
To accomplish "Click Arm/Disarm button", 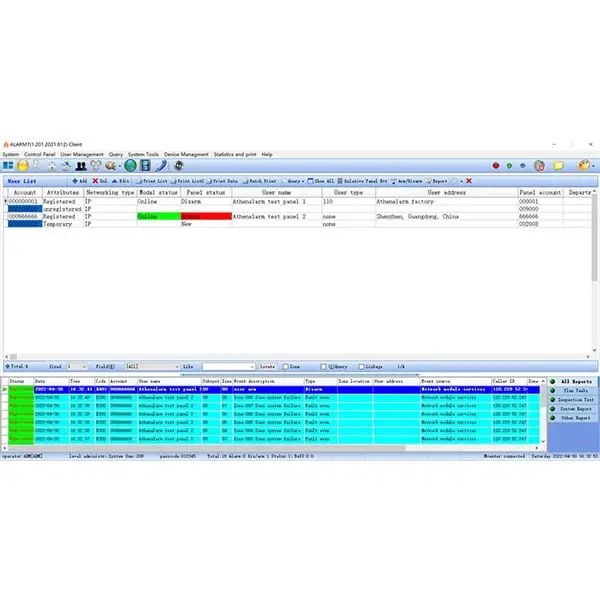I will 406,181.
